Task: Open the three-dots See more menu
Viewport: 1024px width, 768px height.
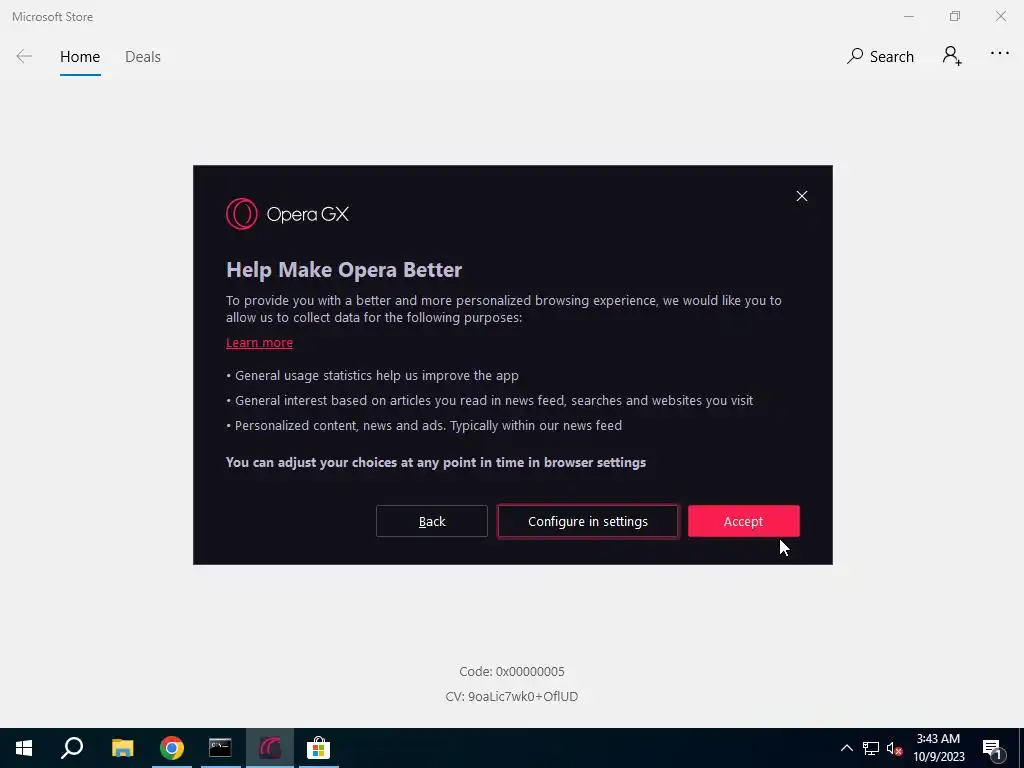Action: (x=999, y=54)
